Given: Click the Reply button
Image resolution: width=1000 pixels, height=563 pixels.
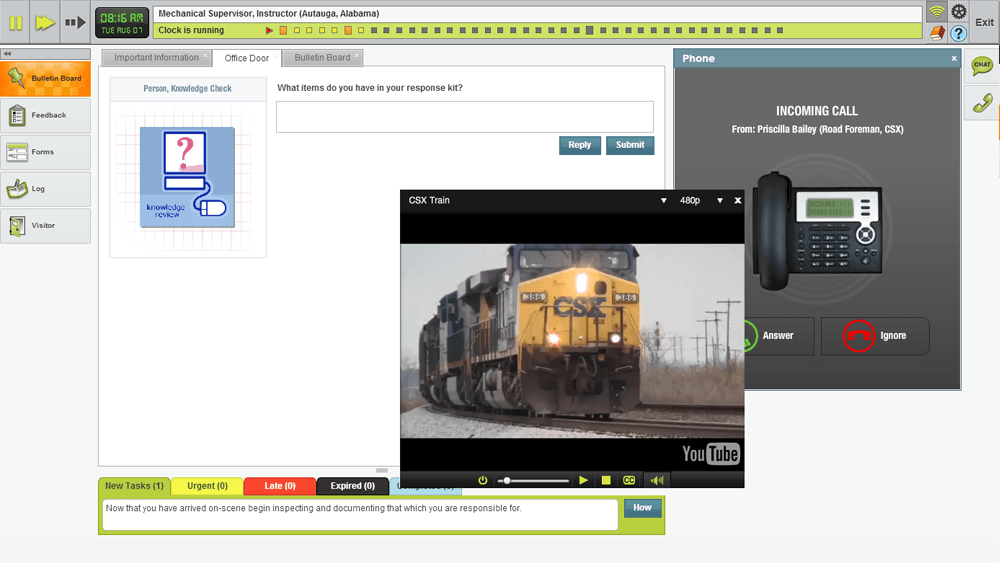Looking at the screenshot, I should coord(580,145).
